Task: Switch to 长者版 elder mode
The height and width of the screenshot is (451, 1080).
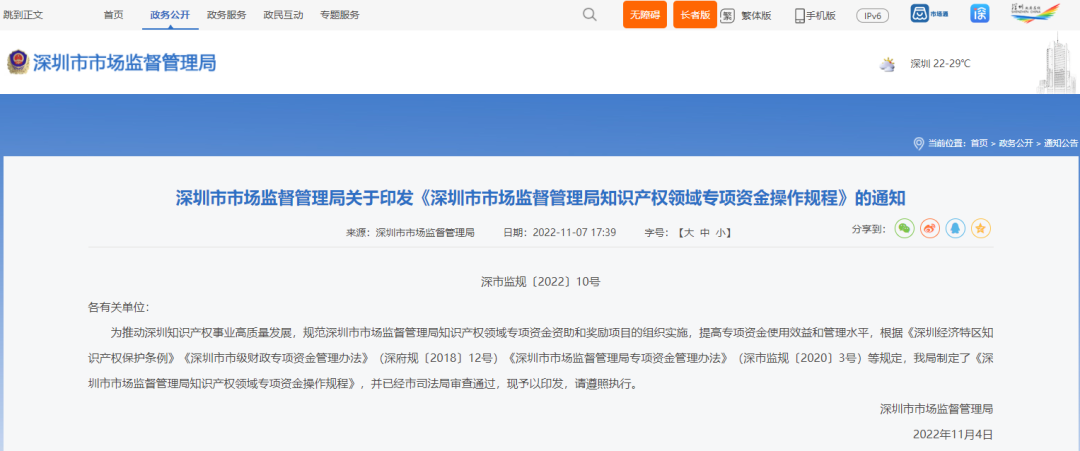Action: [695, 14]
